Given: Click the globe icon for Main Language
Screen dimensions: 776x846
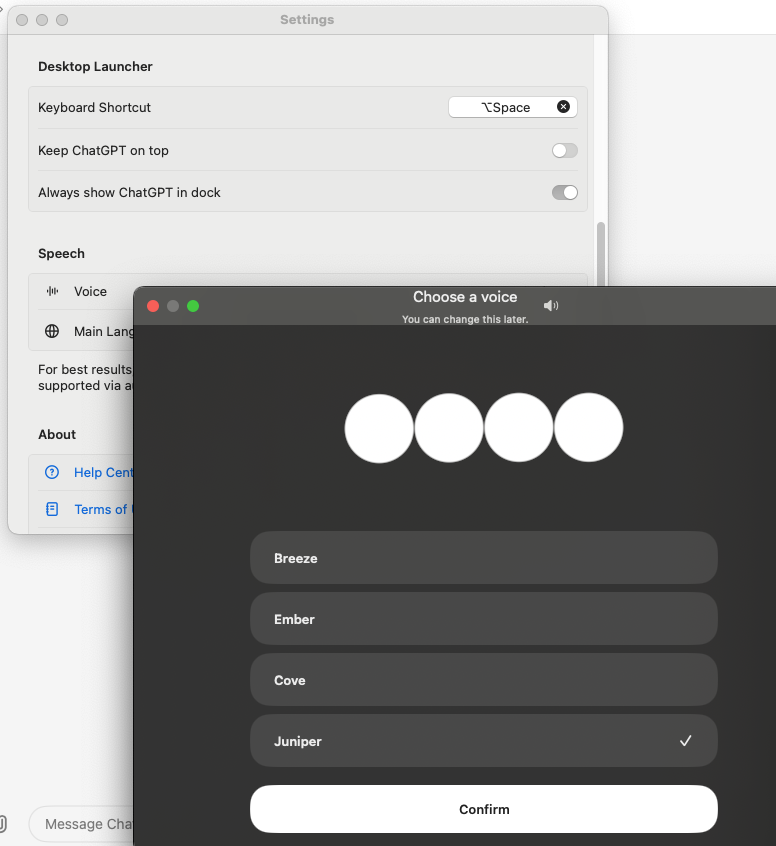Looking at the screenshot, I should [52, 331].
